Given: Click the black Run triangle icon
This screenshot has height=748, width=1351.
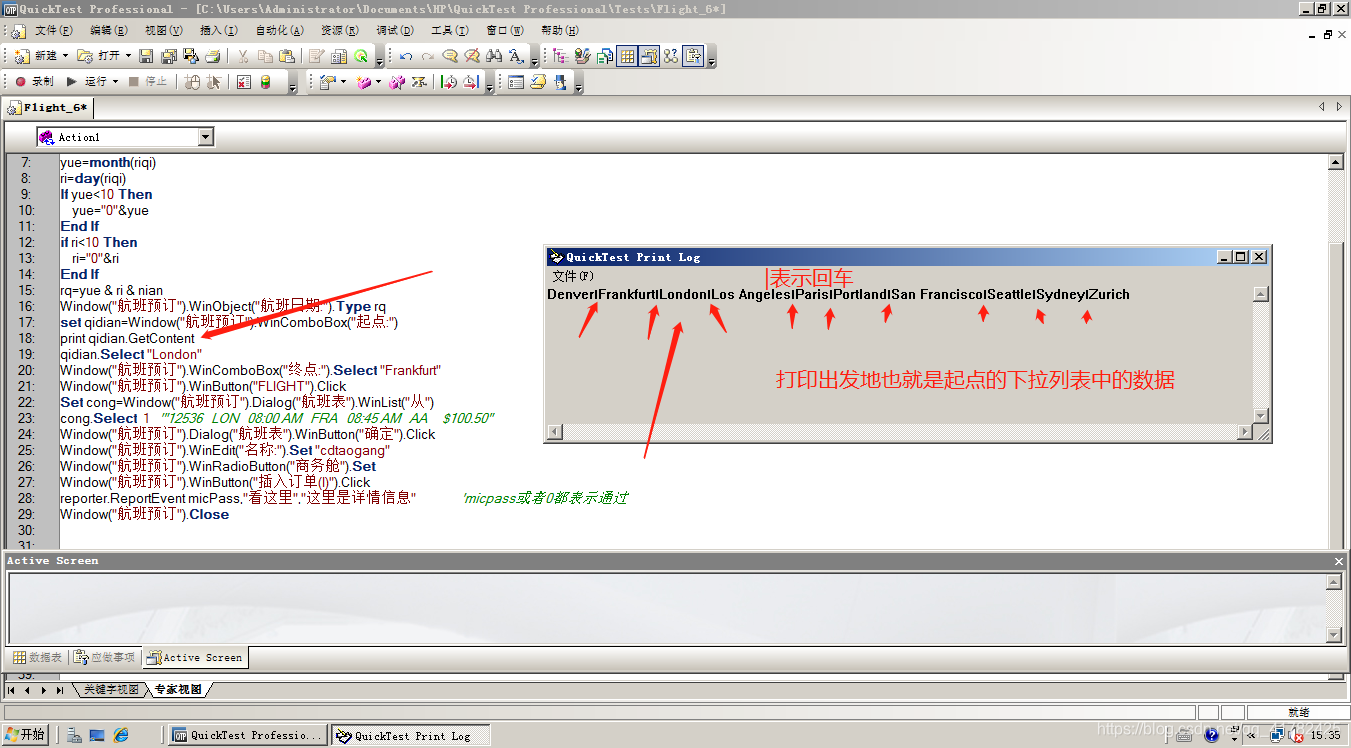Looking at the screenshot, I should pyautogui.click(x=72, y=82).
